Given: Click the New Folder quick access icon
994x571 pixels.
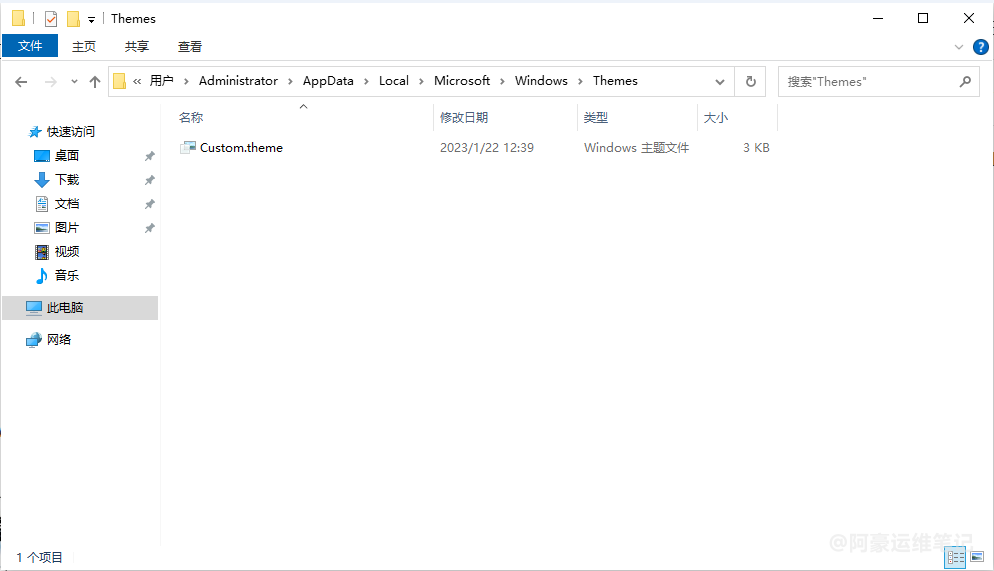Looking at the screenshot, I should click(x=74, y=19).
